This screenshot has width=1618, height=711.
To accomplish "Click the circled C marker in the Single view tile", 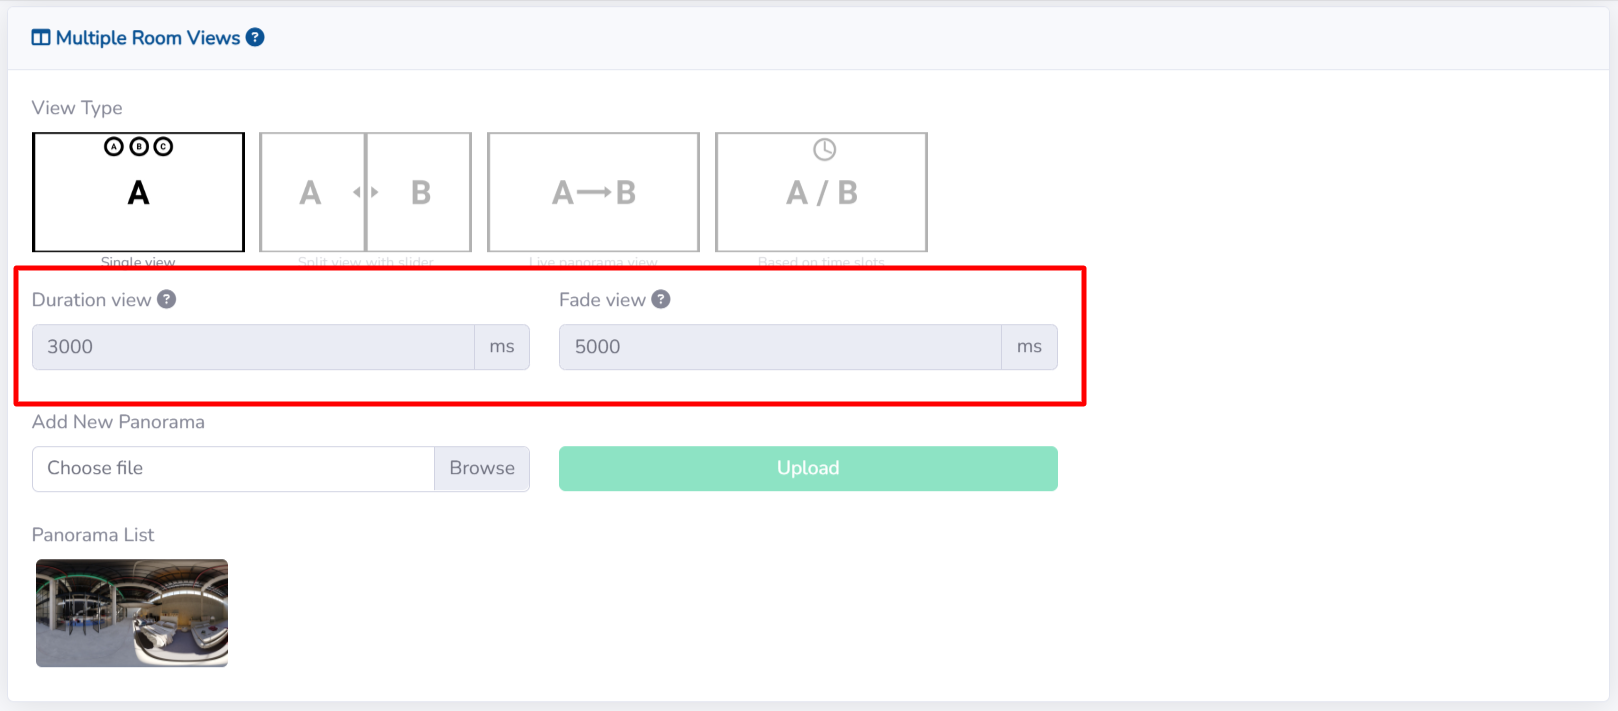I will [163, 147].
